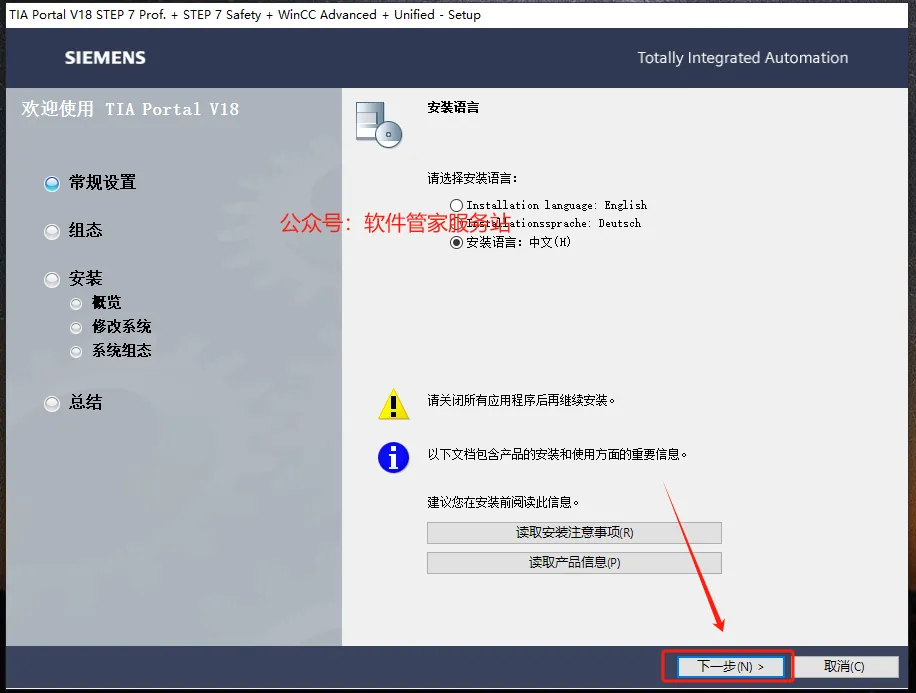Click the Totally Integrated Automation text
Screen dimensions: 916x693
click(742, 58)
